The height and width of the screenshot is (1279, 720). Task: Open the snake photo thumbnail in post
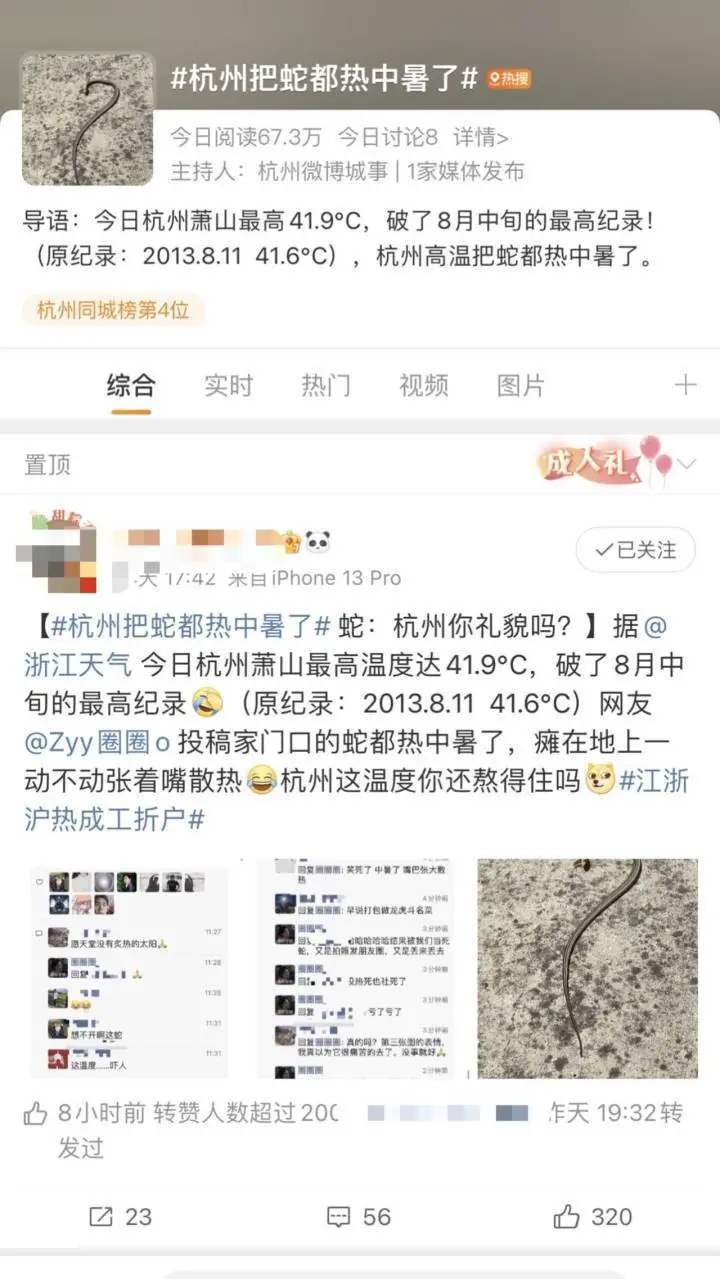(587, 969)
